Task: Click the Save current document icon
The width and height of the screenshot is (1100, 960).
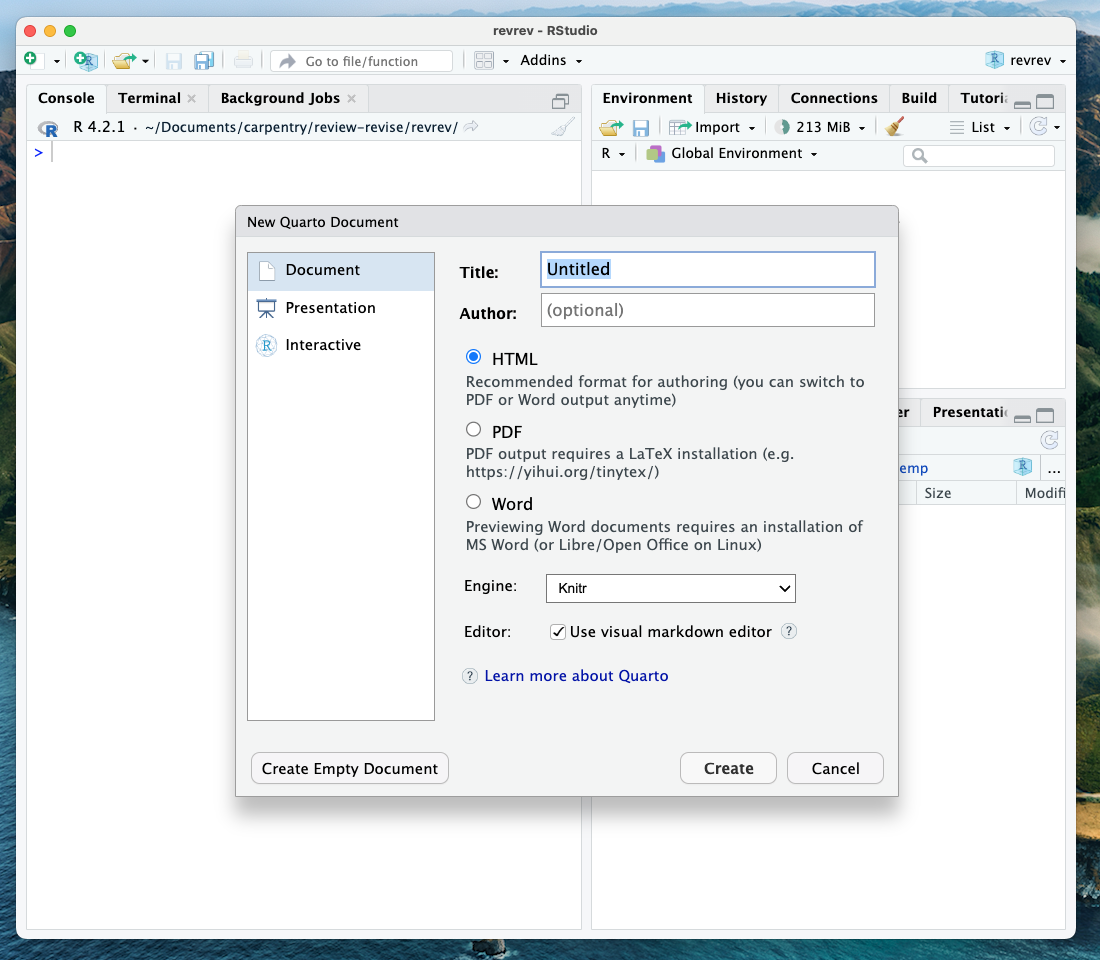Action: [173, 61]
